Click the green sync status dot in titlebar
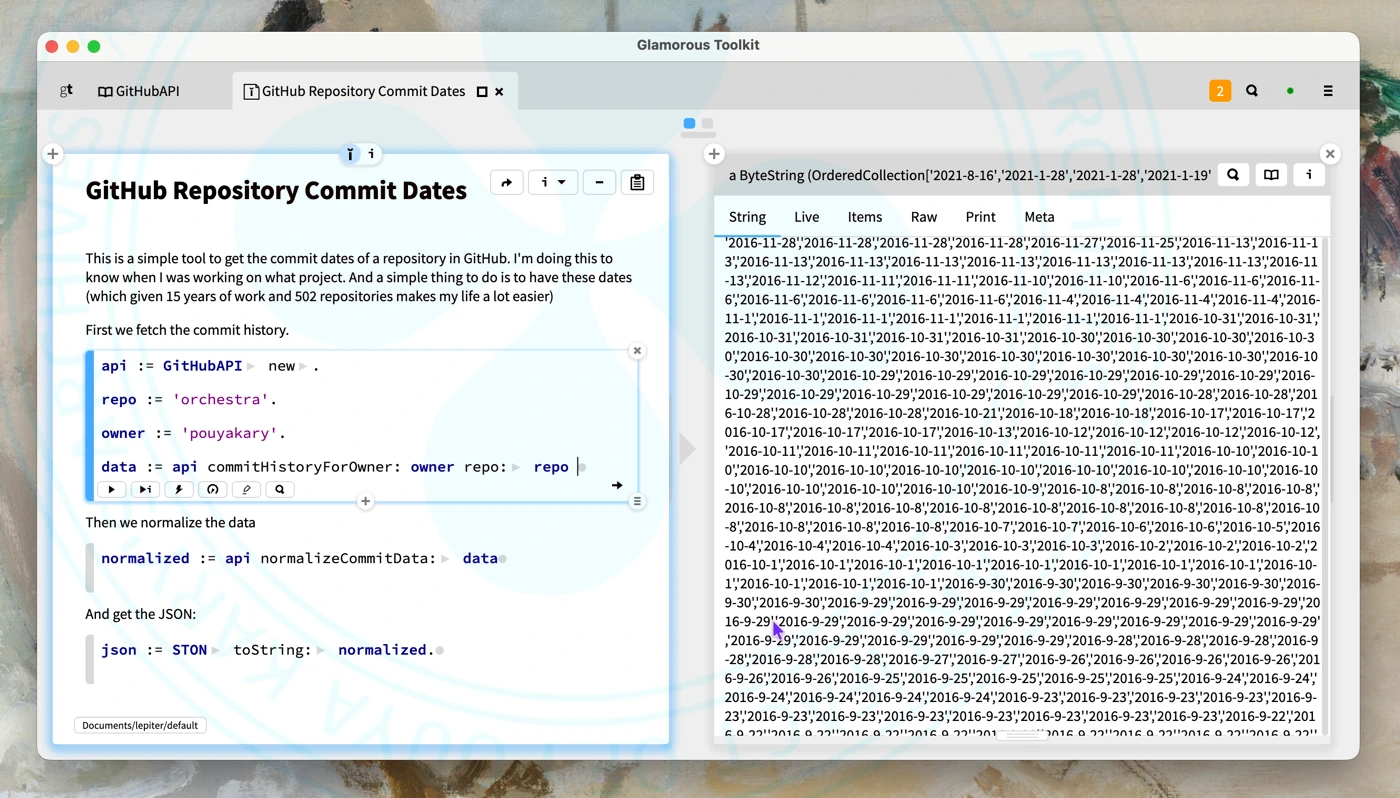Screen dimensions: 1400x798 (x=1289, y=90)
